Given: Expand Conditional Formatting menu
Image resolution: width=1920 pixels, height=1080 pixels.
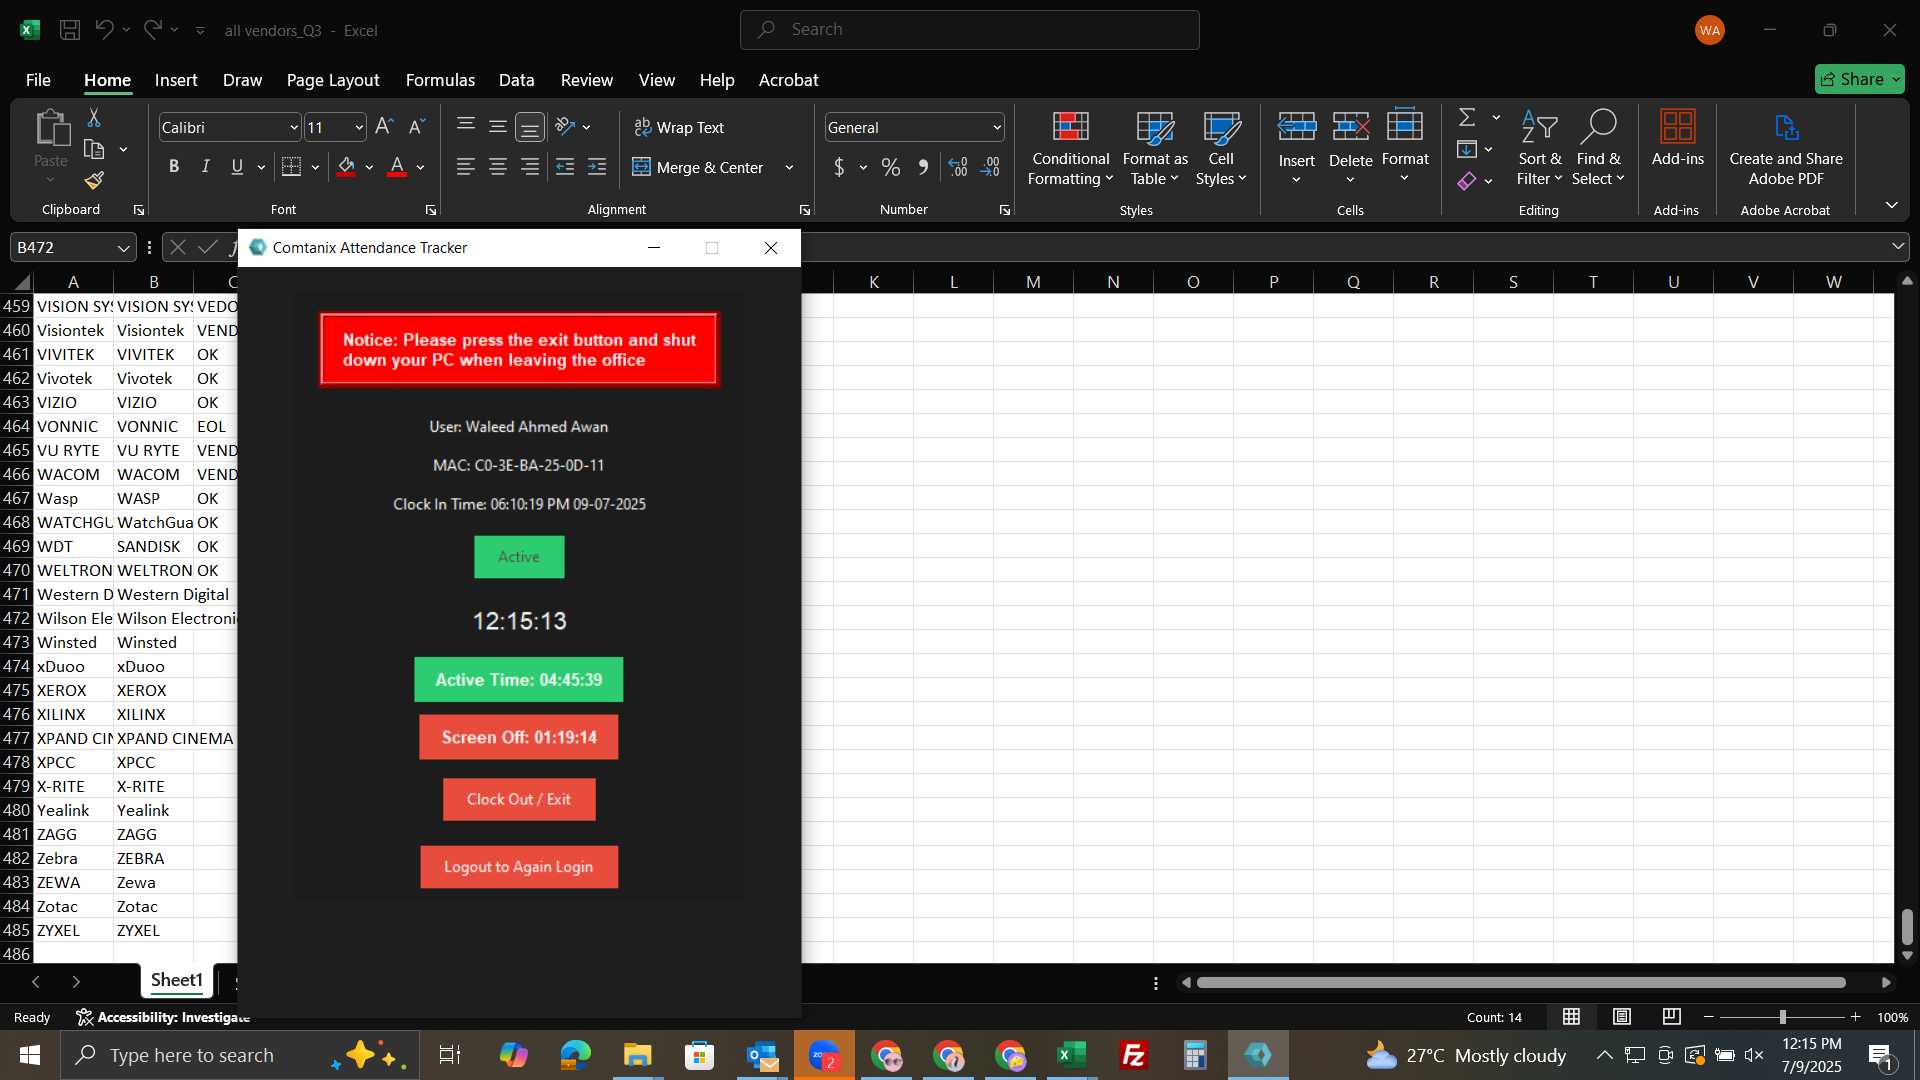Looking at the screenshot, I should [1070, 147].
